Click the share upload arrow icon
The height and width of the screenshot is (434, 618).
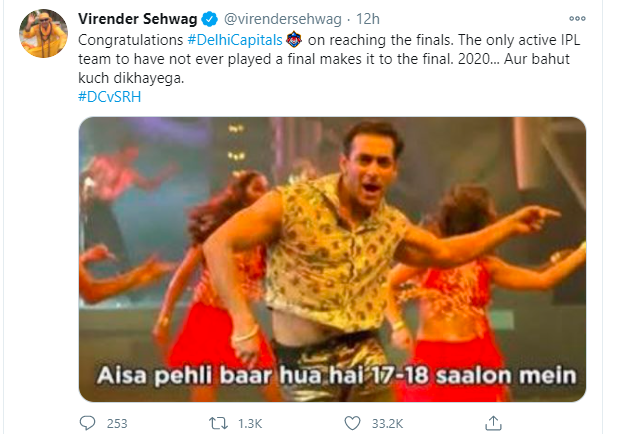(493, 423)
